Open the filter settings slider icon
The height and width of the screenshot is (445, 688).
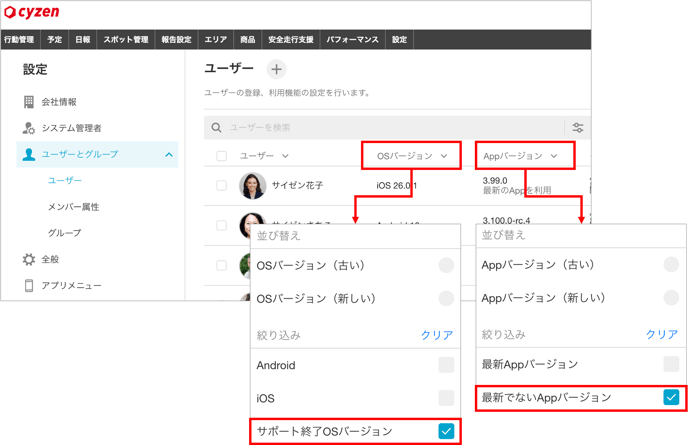(x=577, y=128)
